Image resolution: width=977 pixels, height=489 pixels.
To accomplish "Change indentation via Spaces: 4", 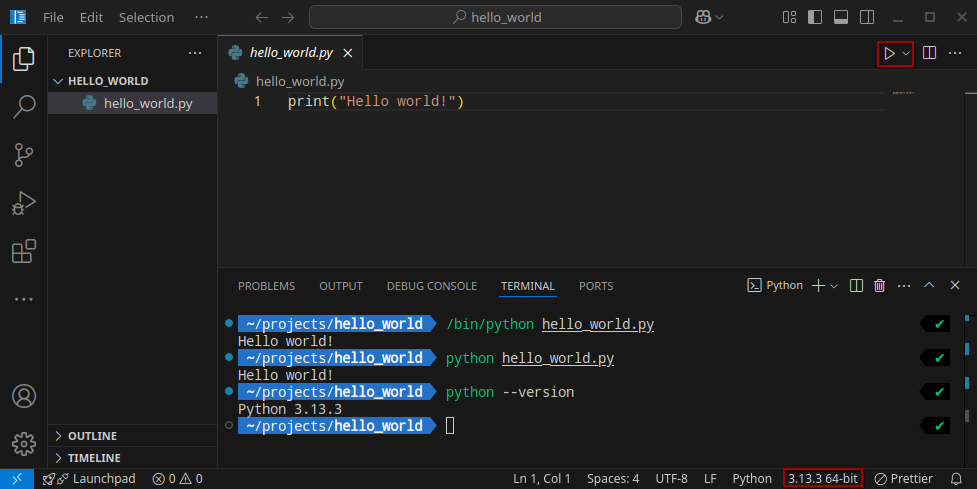I will 612,478.
